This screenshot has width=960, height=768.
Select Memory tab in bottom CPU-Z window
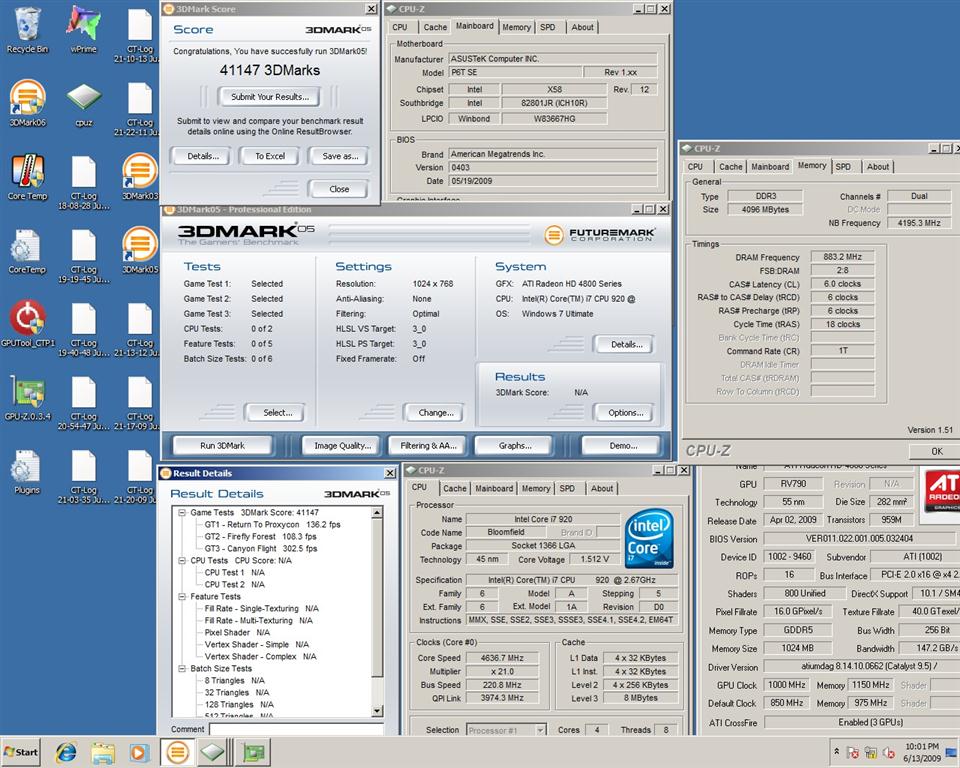tap(536, 489)
